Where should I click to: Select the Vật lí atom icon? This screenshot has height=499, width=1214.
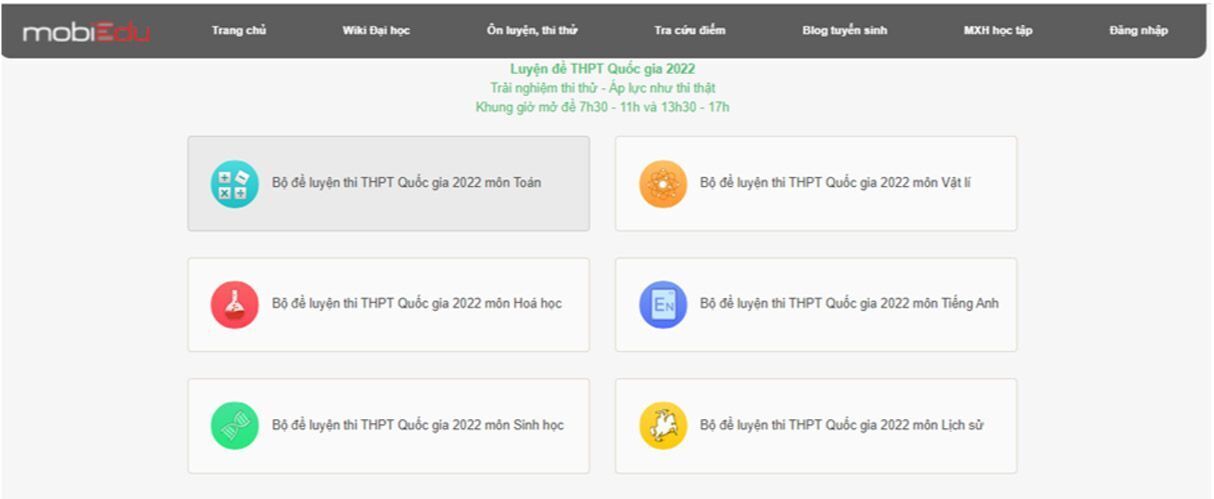tap(663, 184)
